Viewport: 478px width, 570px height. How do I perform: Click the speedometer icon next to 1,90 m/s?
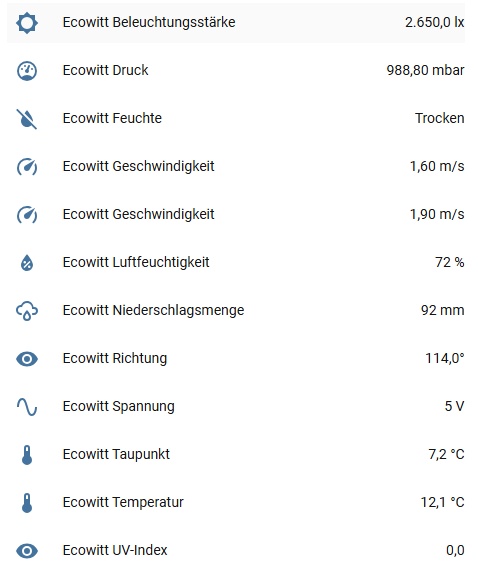click(x=27, y=215)
